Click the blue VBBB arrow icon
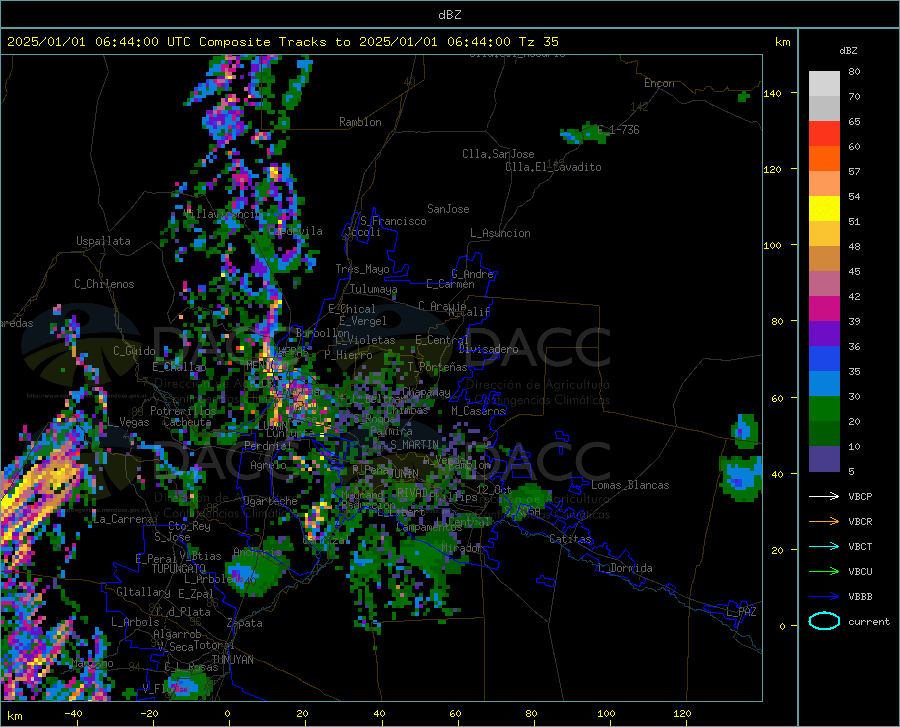 pyautogui.click(x=824, y=597)
